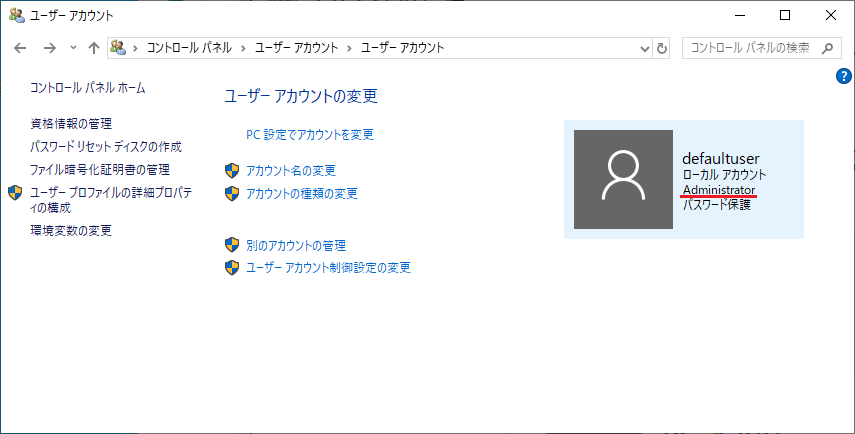Click the defaultuser profile picture
855x434 pixels.
pyautogui.click(x=623, y=179)
